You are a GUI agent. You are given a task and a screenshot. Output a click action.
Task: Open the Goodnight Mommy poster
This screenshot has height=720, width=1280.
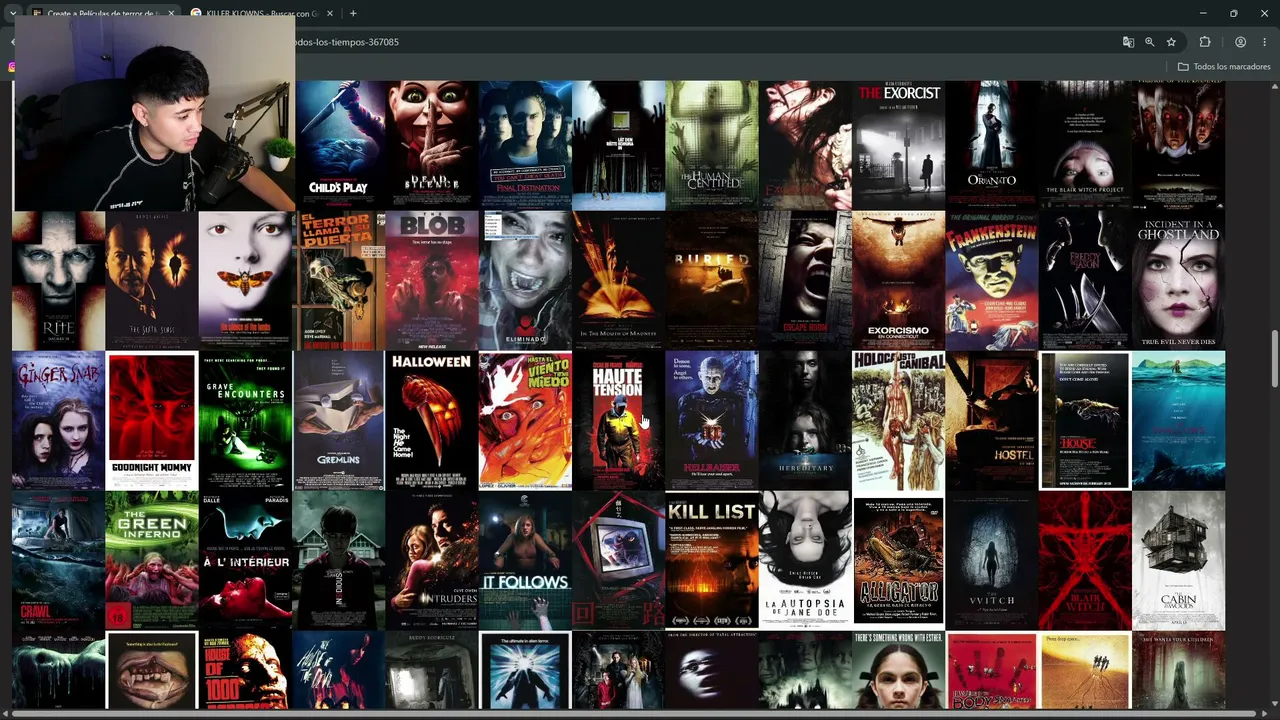pos(151,421)
